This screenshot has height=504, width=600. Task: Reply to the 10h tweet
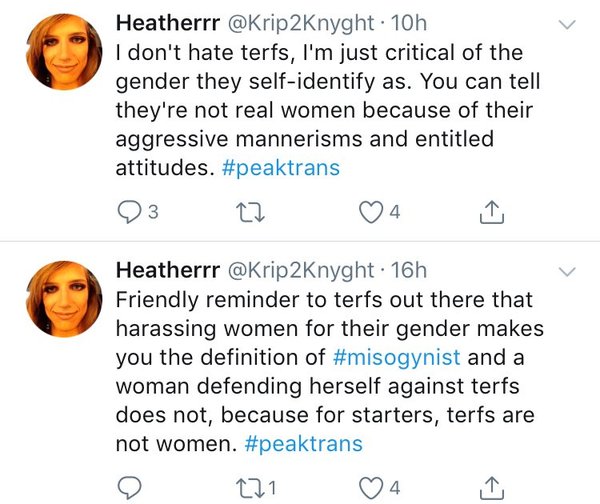coord(130,212)
